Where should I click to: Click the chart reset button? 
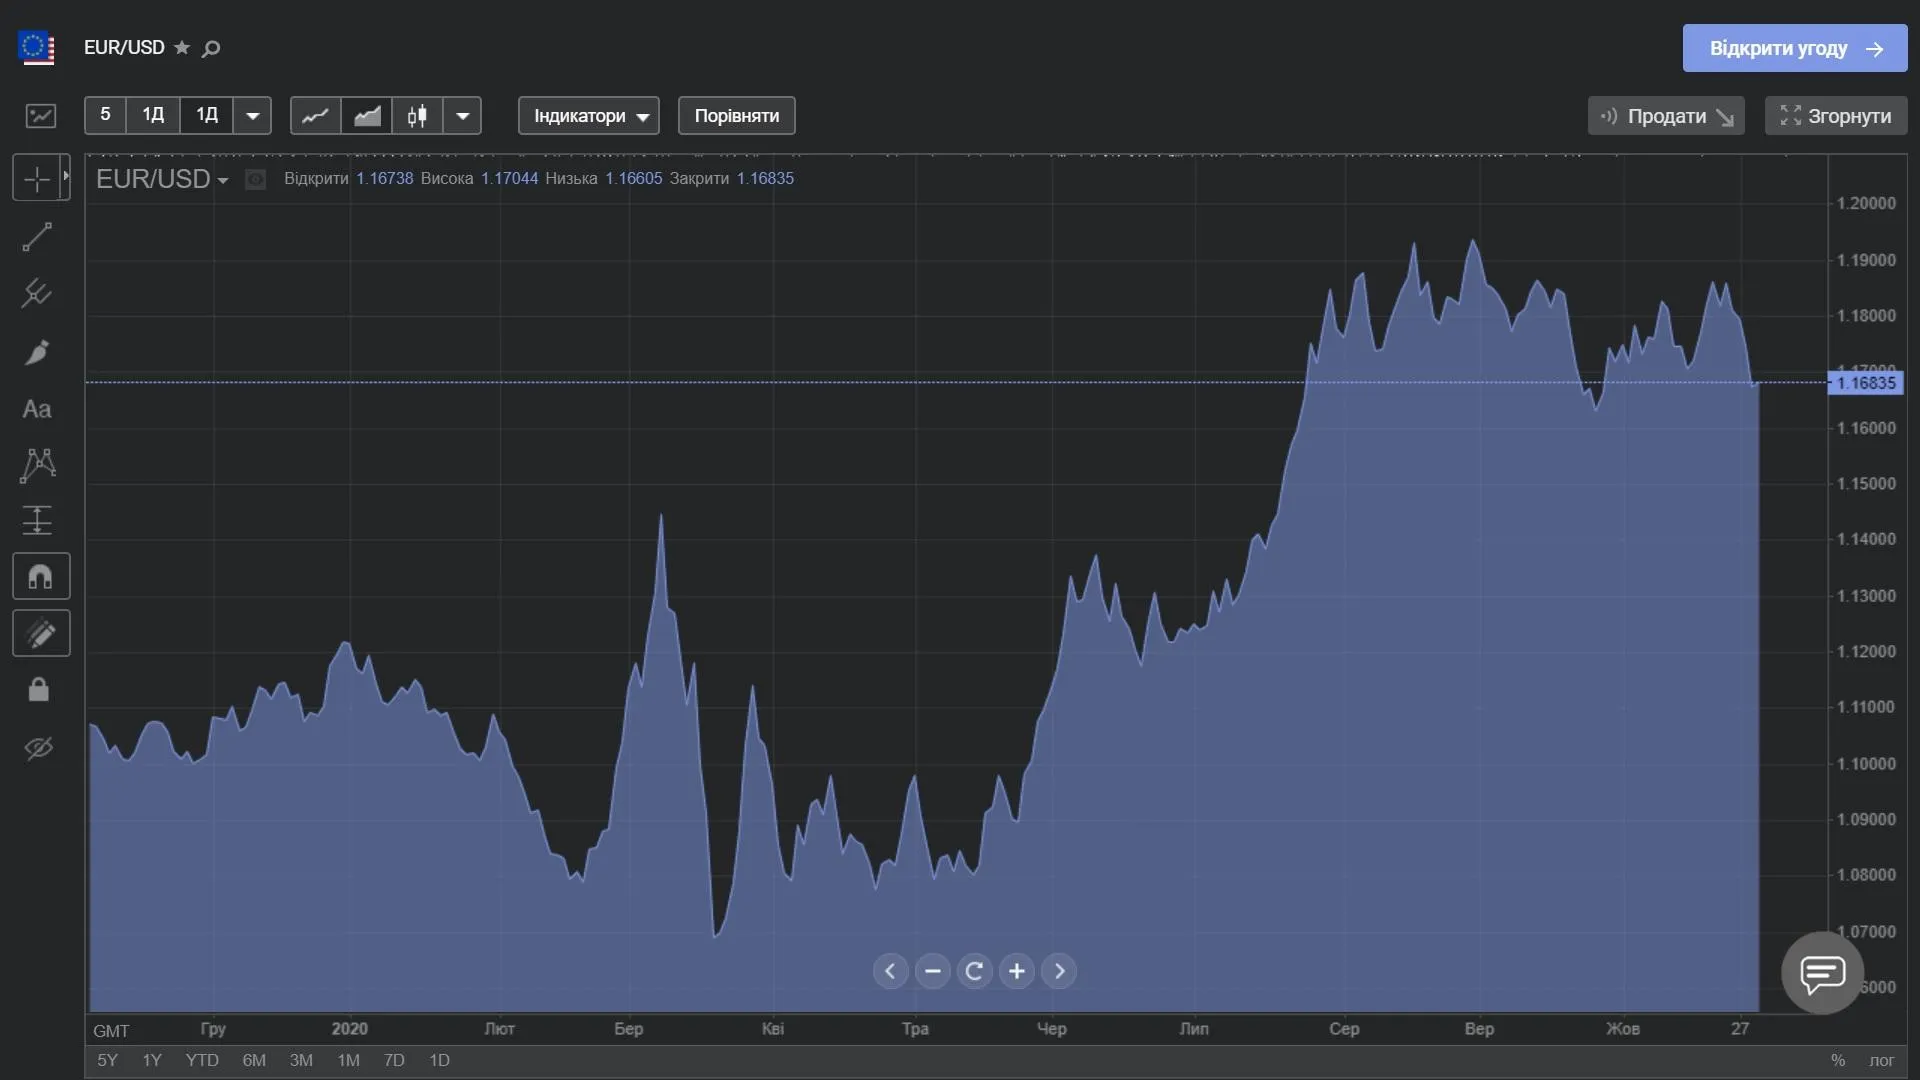pos(974,971)
